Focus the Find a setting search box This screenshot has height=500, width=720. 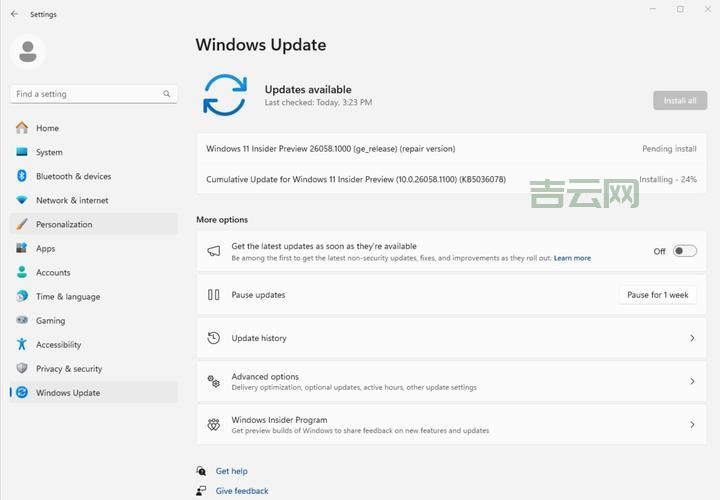tap(94, 94)
